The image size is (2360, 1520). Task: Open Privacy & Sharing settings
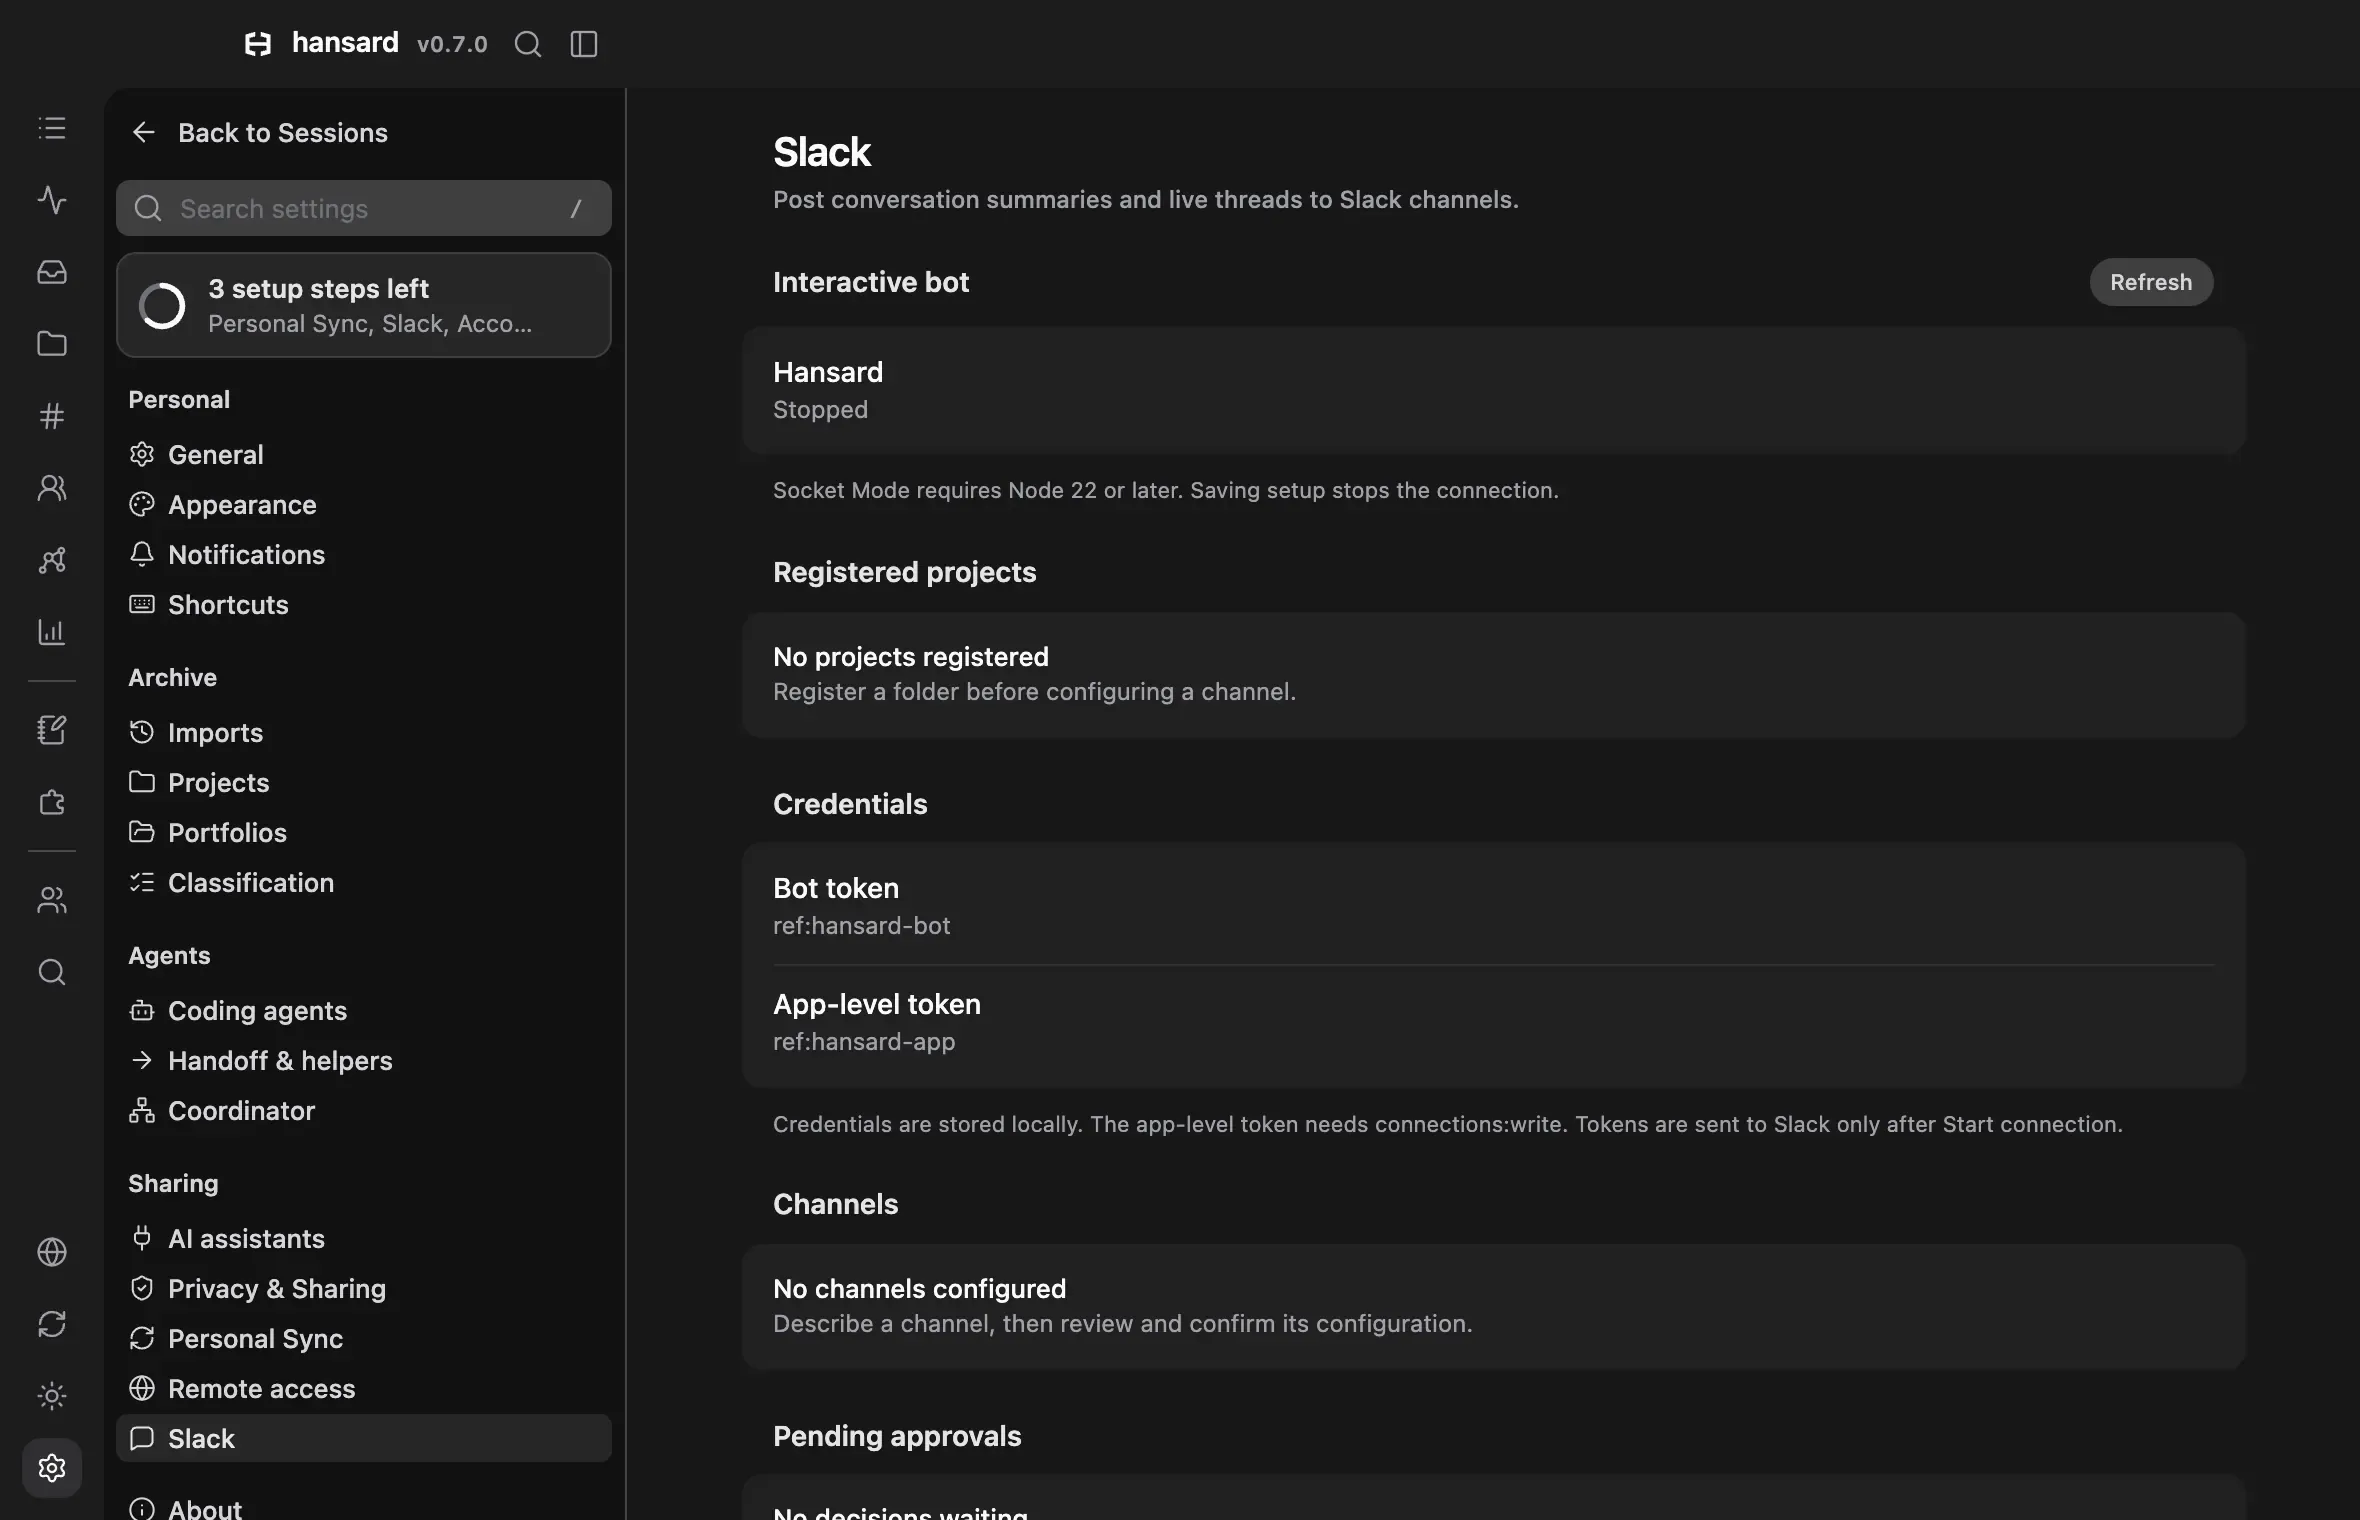point(364,1289)
